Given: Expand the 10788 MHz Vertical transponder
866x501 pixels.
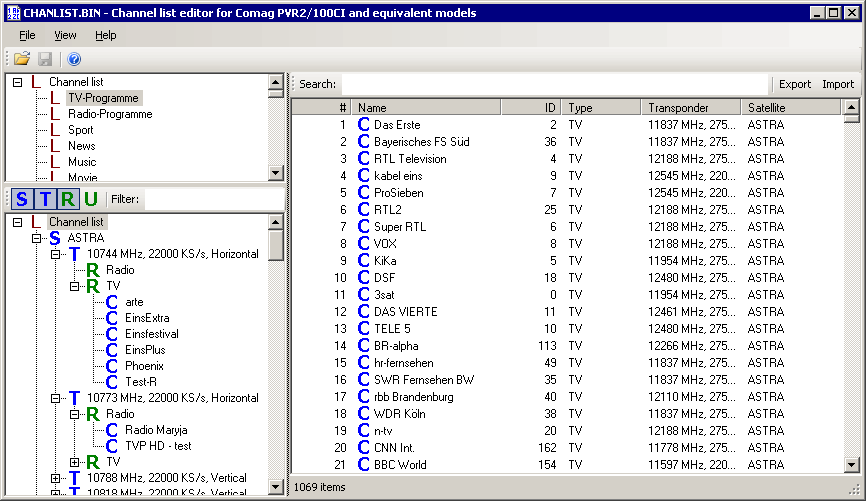Looking at the screenshot, I should (x=56, y=478).
